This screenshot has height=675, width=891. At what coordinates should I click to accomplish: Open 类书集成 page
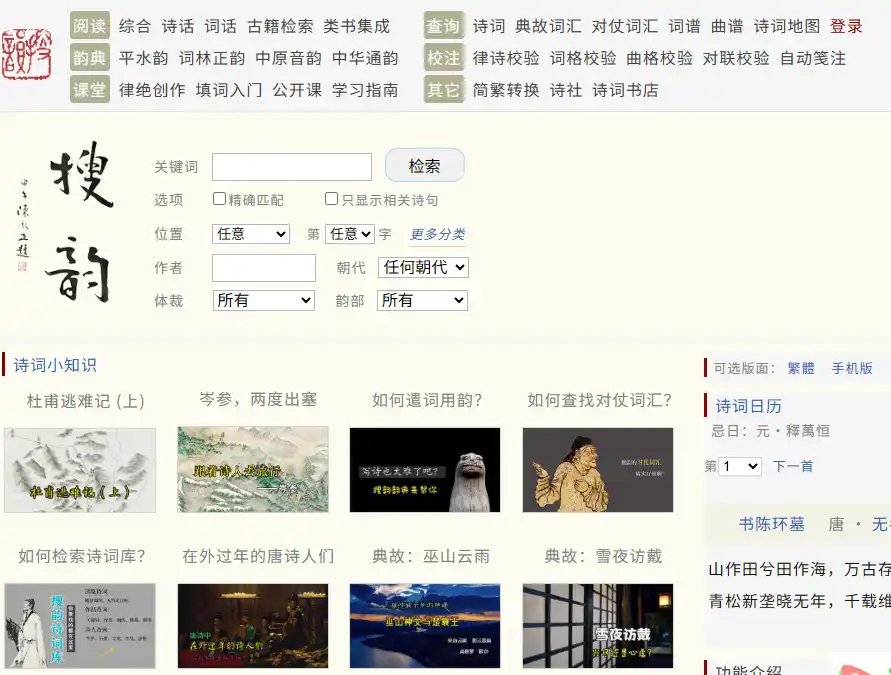(357, 26)
